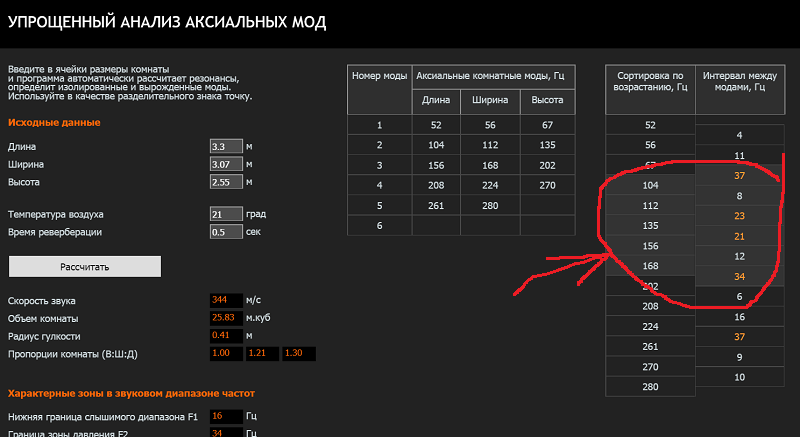Click the Высота column header in table

(547, 101)
